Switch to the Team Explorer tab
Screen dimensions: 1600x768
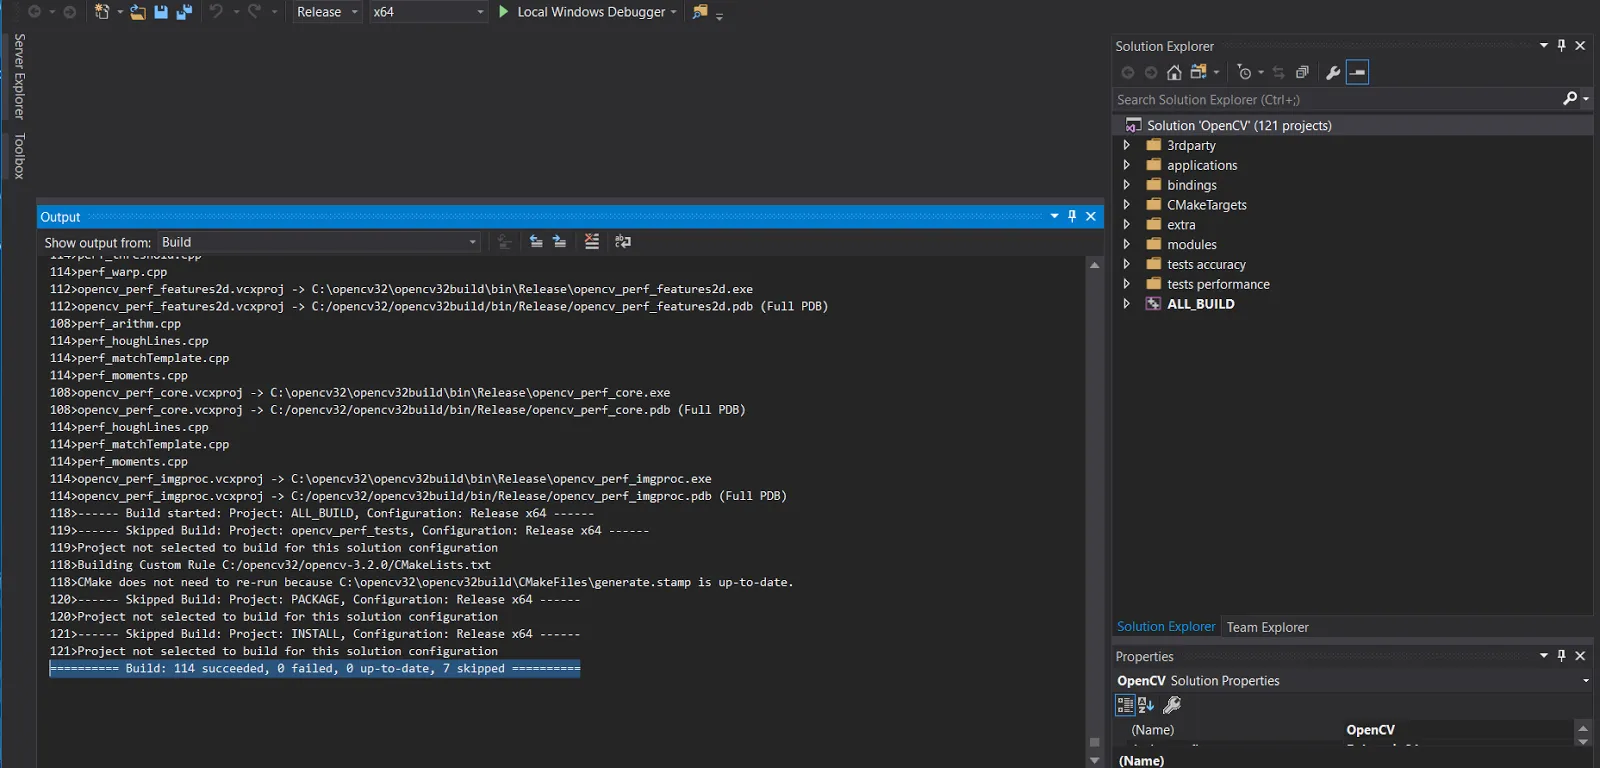(x=1267, y=627)
